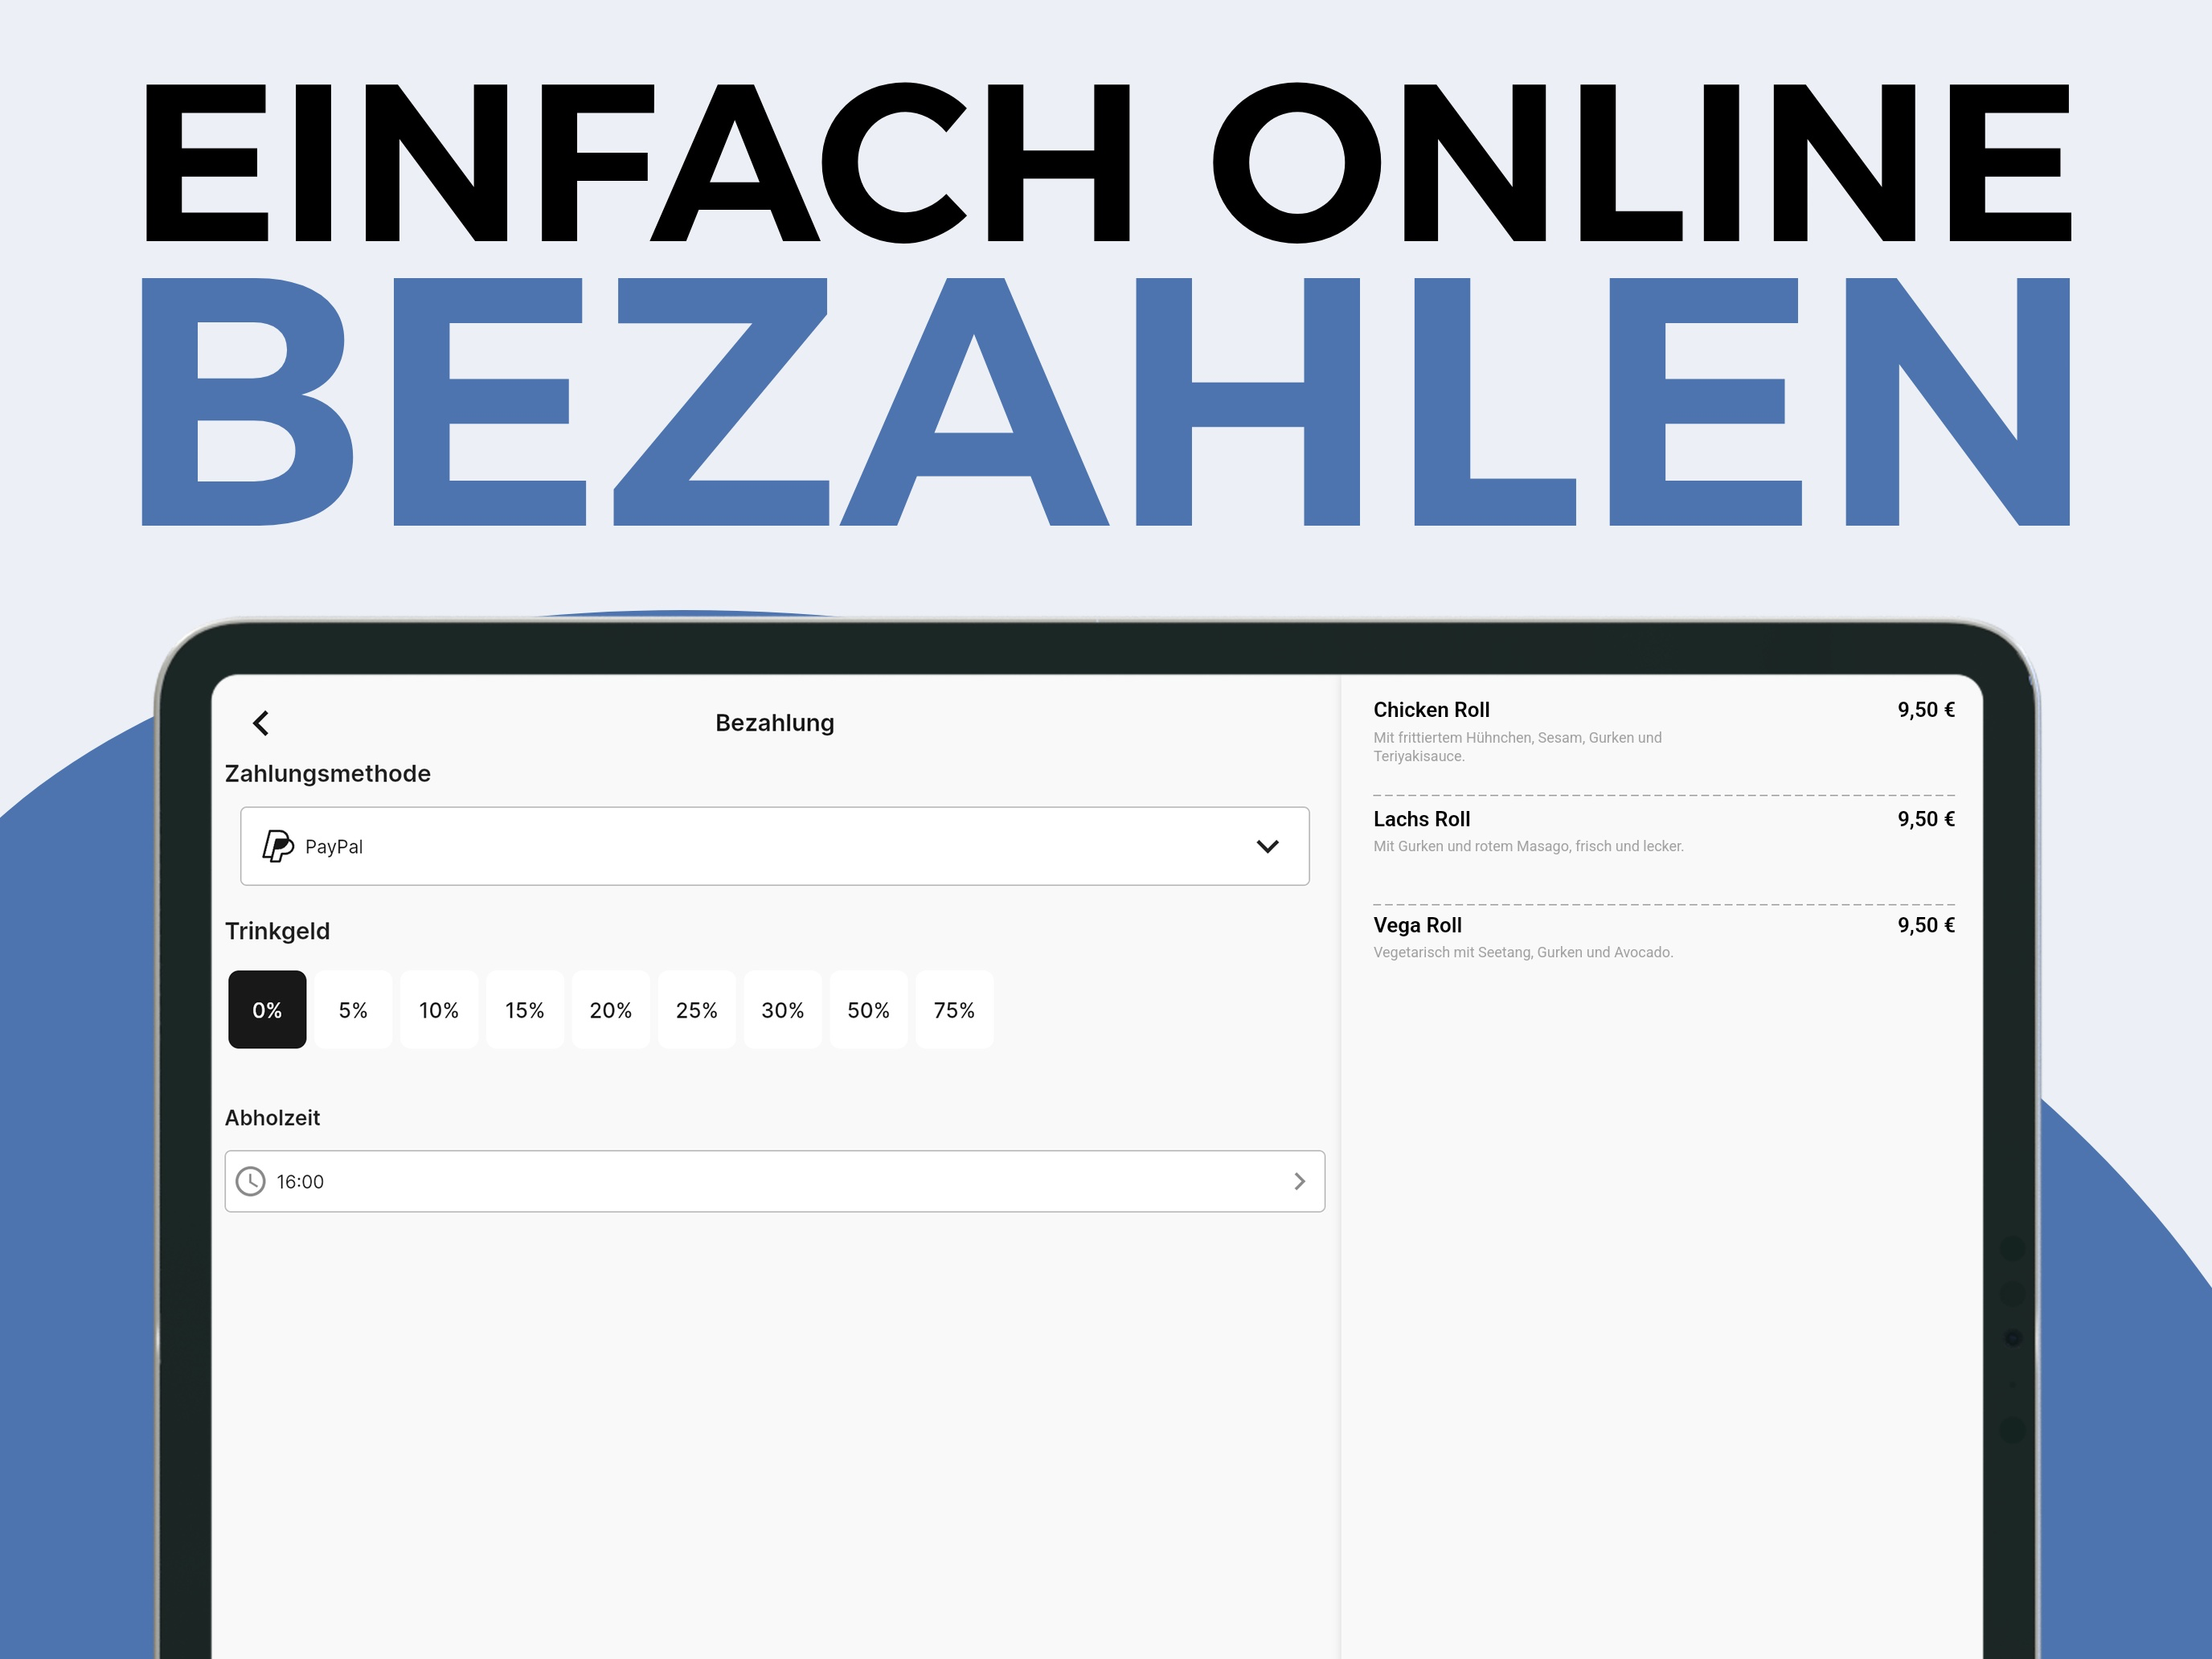Set the tip to 50%
The height and width of the screenshot is (1659, 2212).
[x=869, y=1010]
